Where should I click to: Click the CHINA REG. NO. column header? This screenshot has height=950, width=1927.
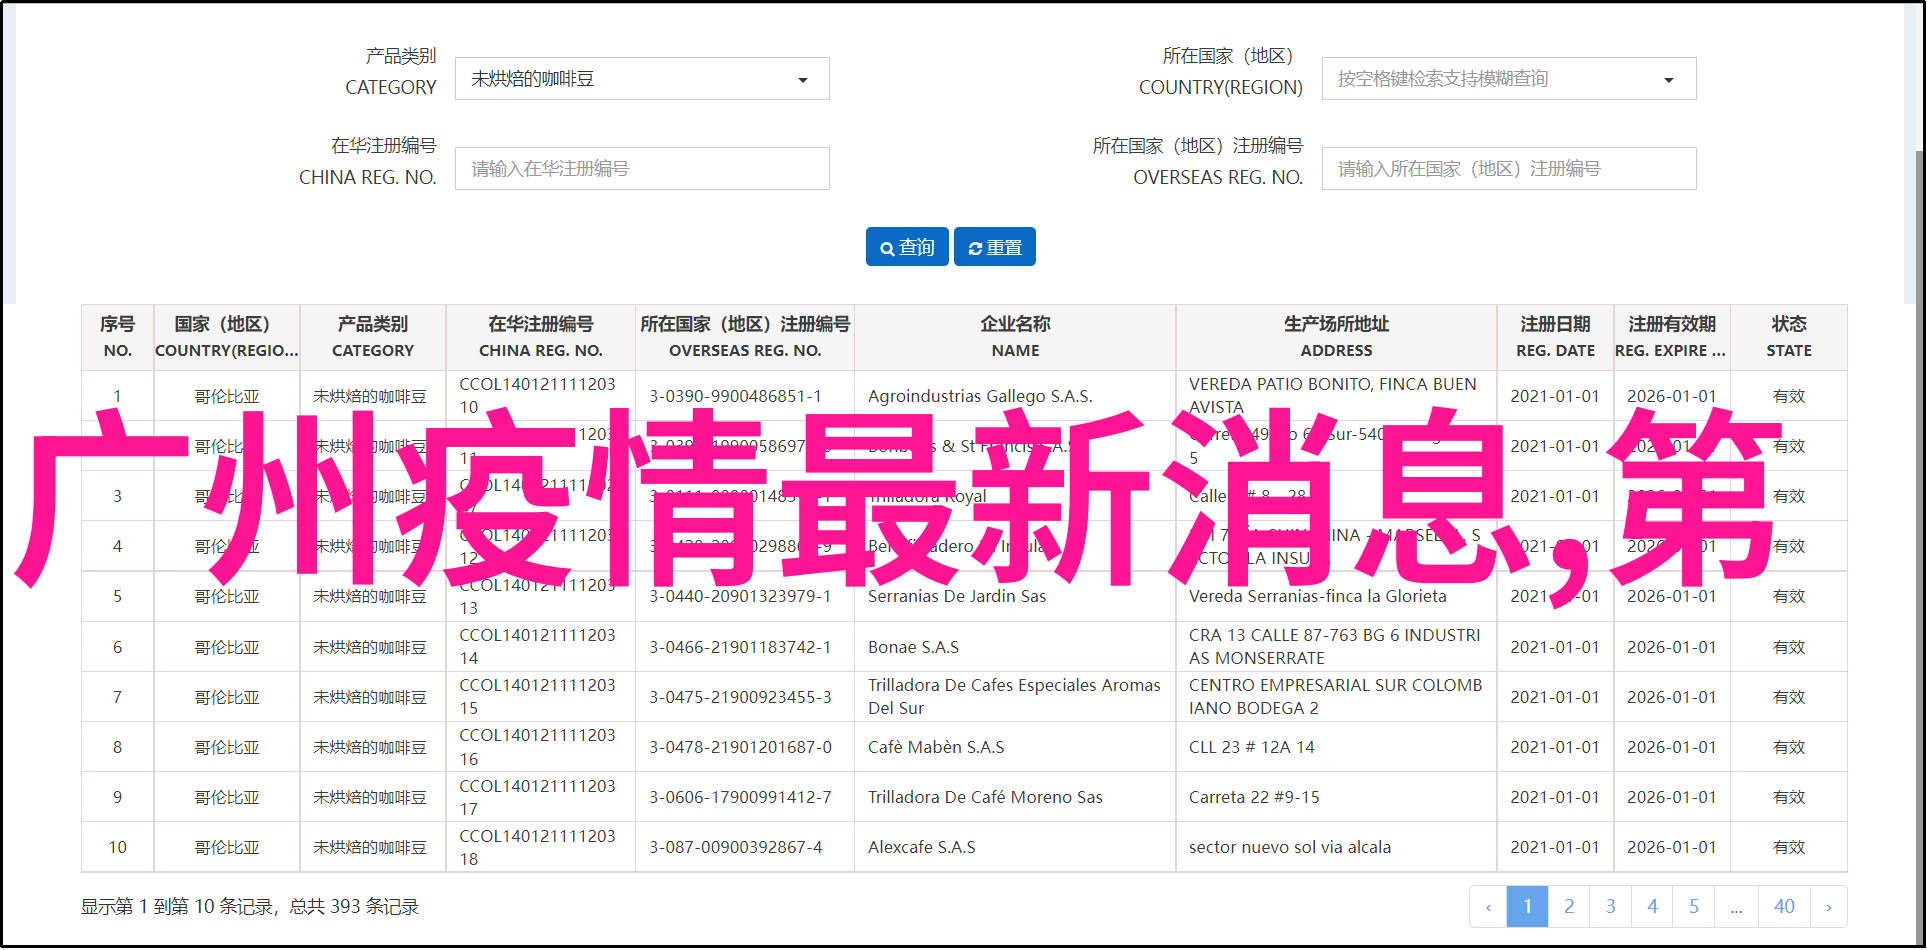(541, 337)
